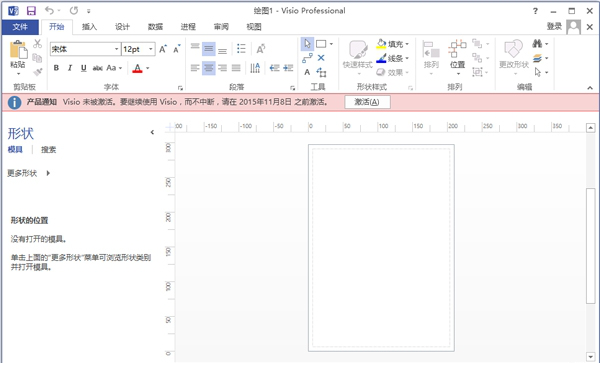600x377 pixels.
Task: Switch to the View (视图) tab
Action: (254, 27)
